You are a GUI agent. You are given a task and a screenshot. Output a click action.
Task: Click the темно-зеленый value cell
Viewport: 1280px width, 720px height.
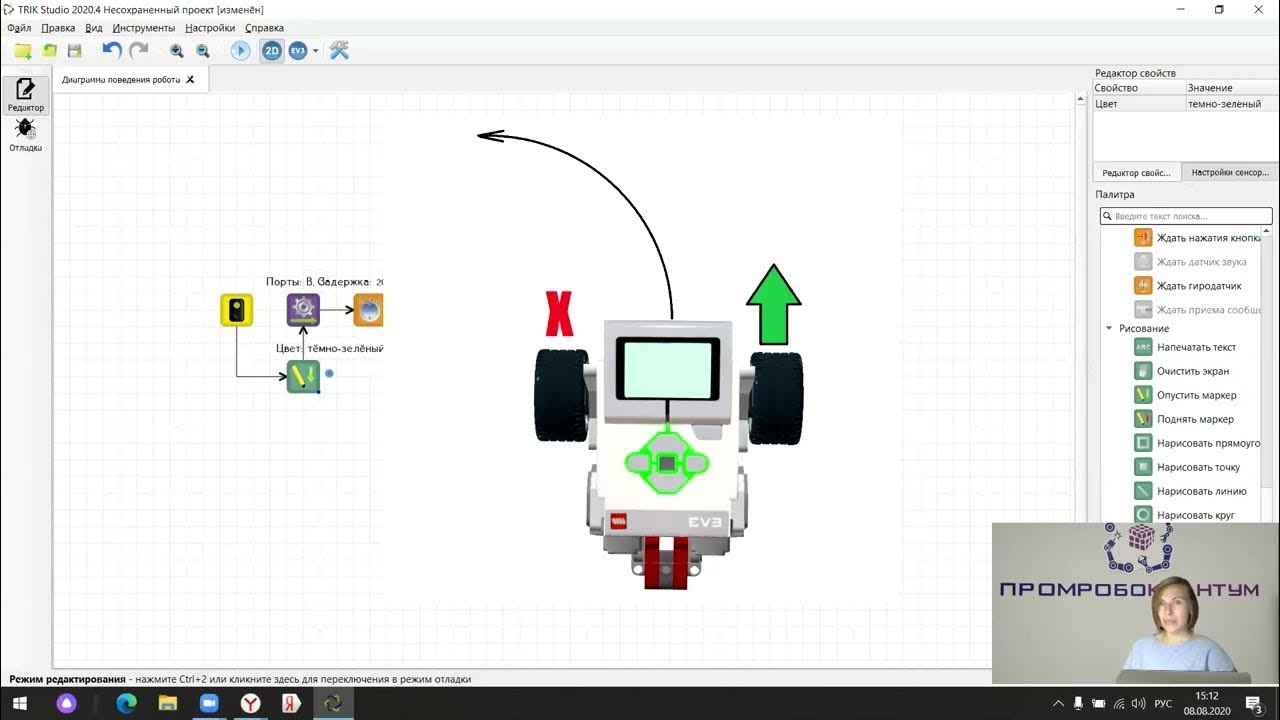tap(1230, 104)
